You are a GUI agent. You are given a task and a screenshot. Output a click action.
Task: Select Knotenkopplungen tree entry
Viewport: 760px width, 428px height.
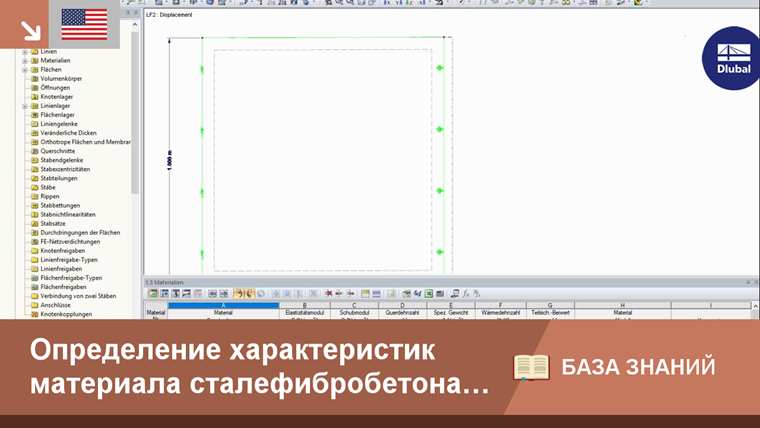66,314
